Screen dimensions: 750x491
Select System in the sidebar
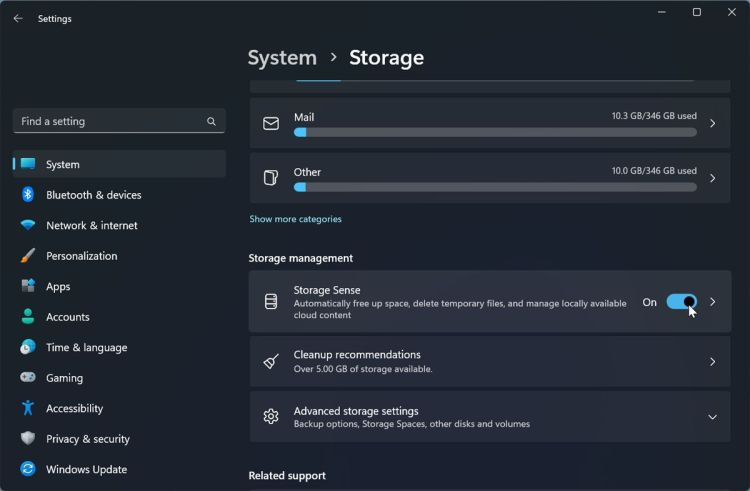(62, 164)
